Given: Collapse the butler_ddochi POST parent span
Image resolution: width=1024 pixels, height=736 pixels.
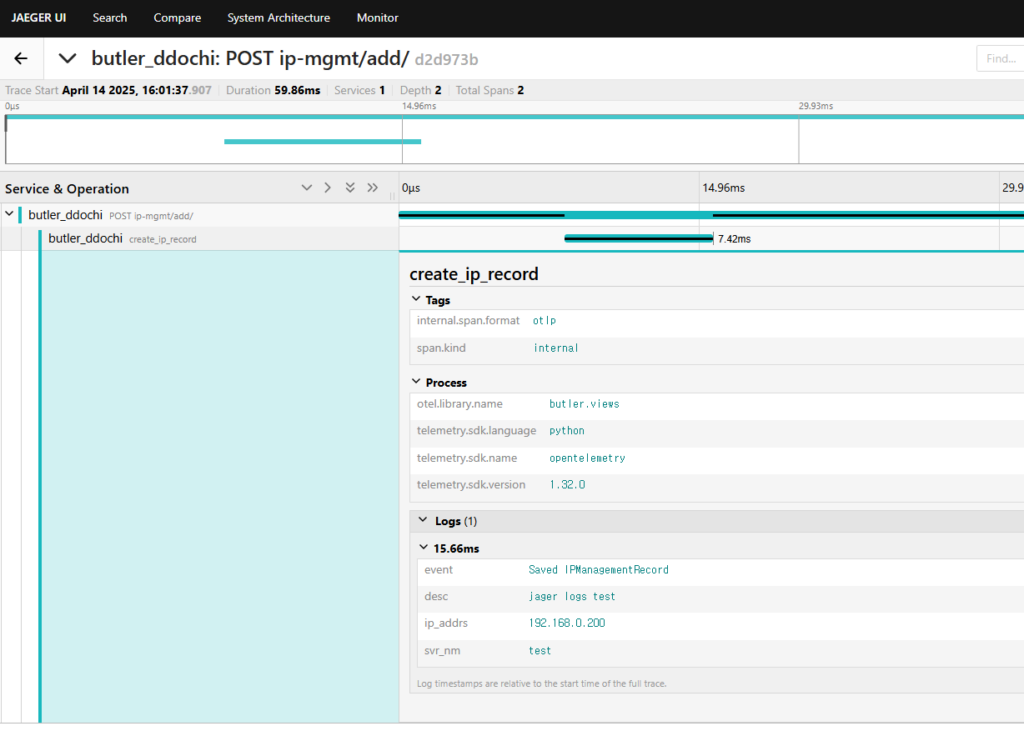Looking at the screenshot, I should [9, 214].
